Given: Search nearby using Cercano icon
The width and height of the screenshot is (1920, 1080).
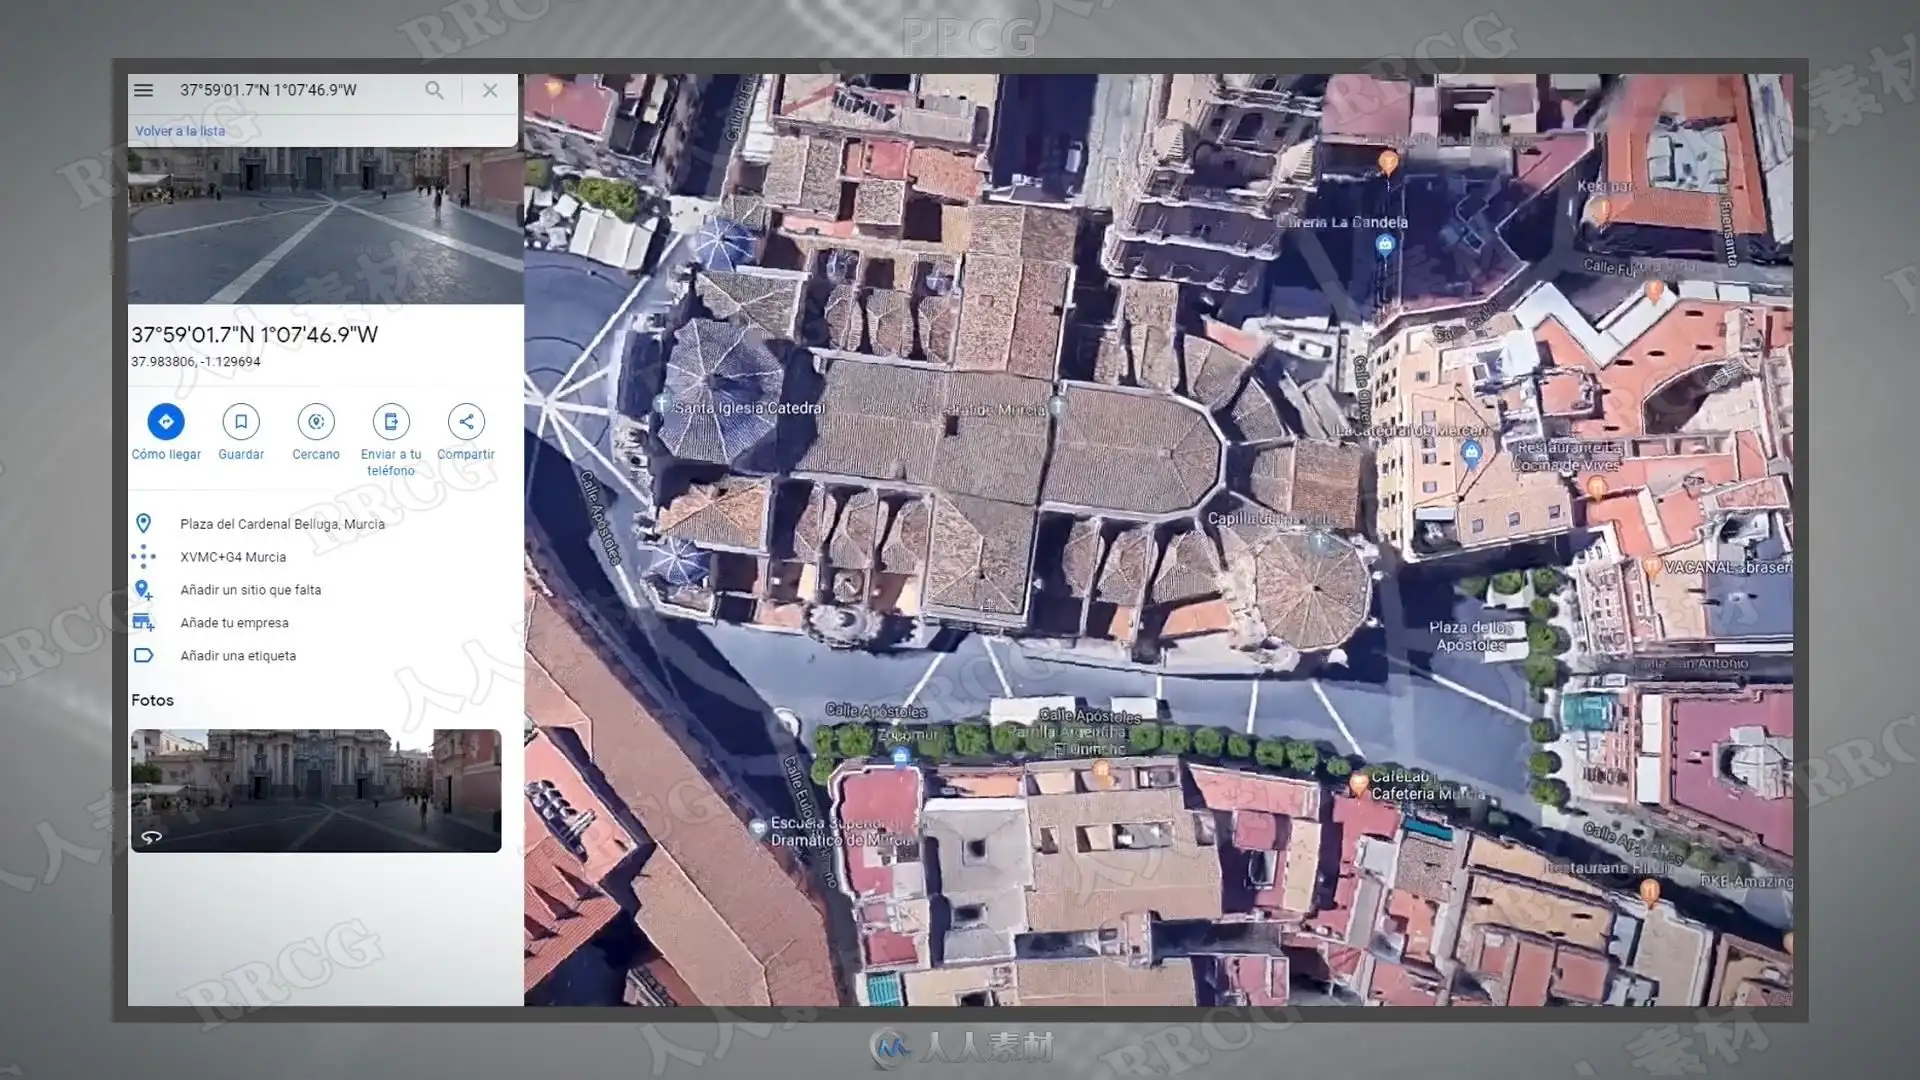Looking at the screenshot, I should pos(316,422).
